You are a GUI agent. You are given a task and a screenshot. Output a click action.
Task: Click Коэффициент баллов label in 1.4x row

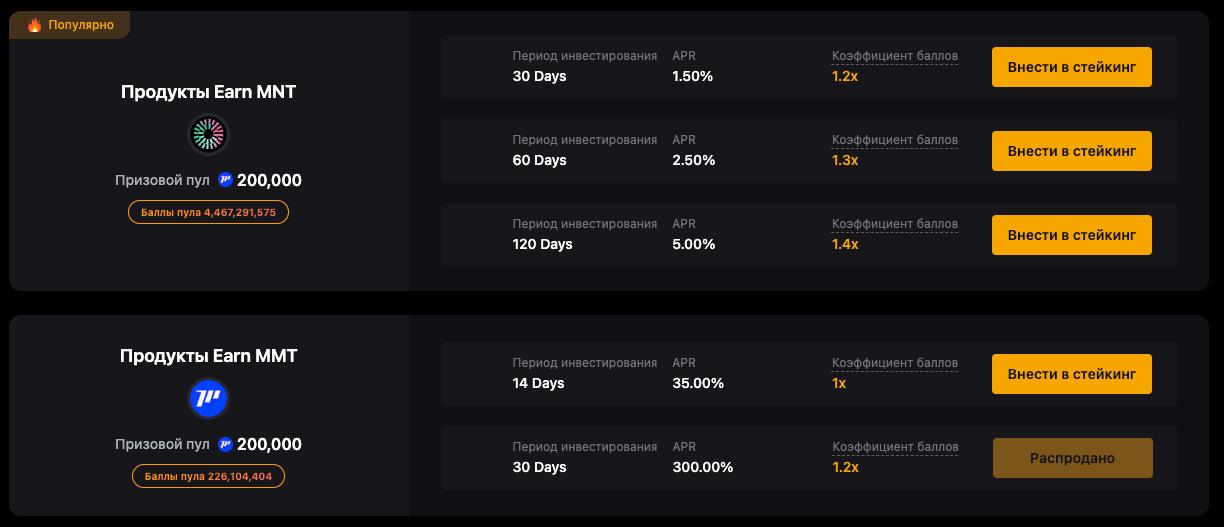tap(894, 224)
